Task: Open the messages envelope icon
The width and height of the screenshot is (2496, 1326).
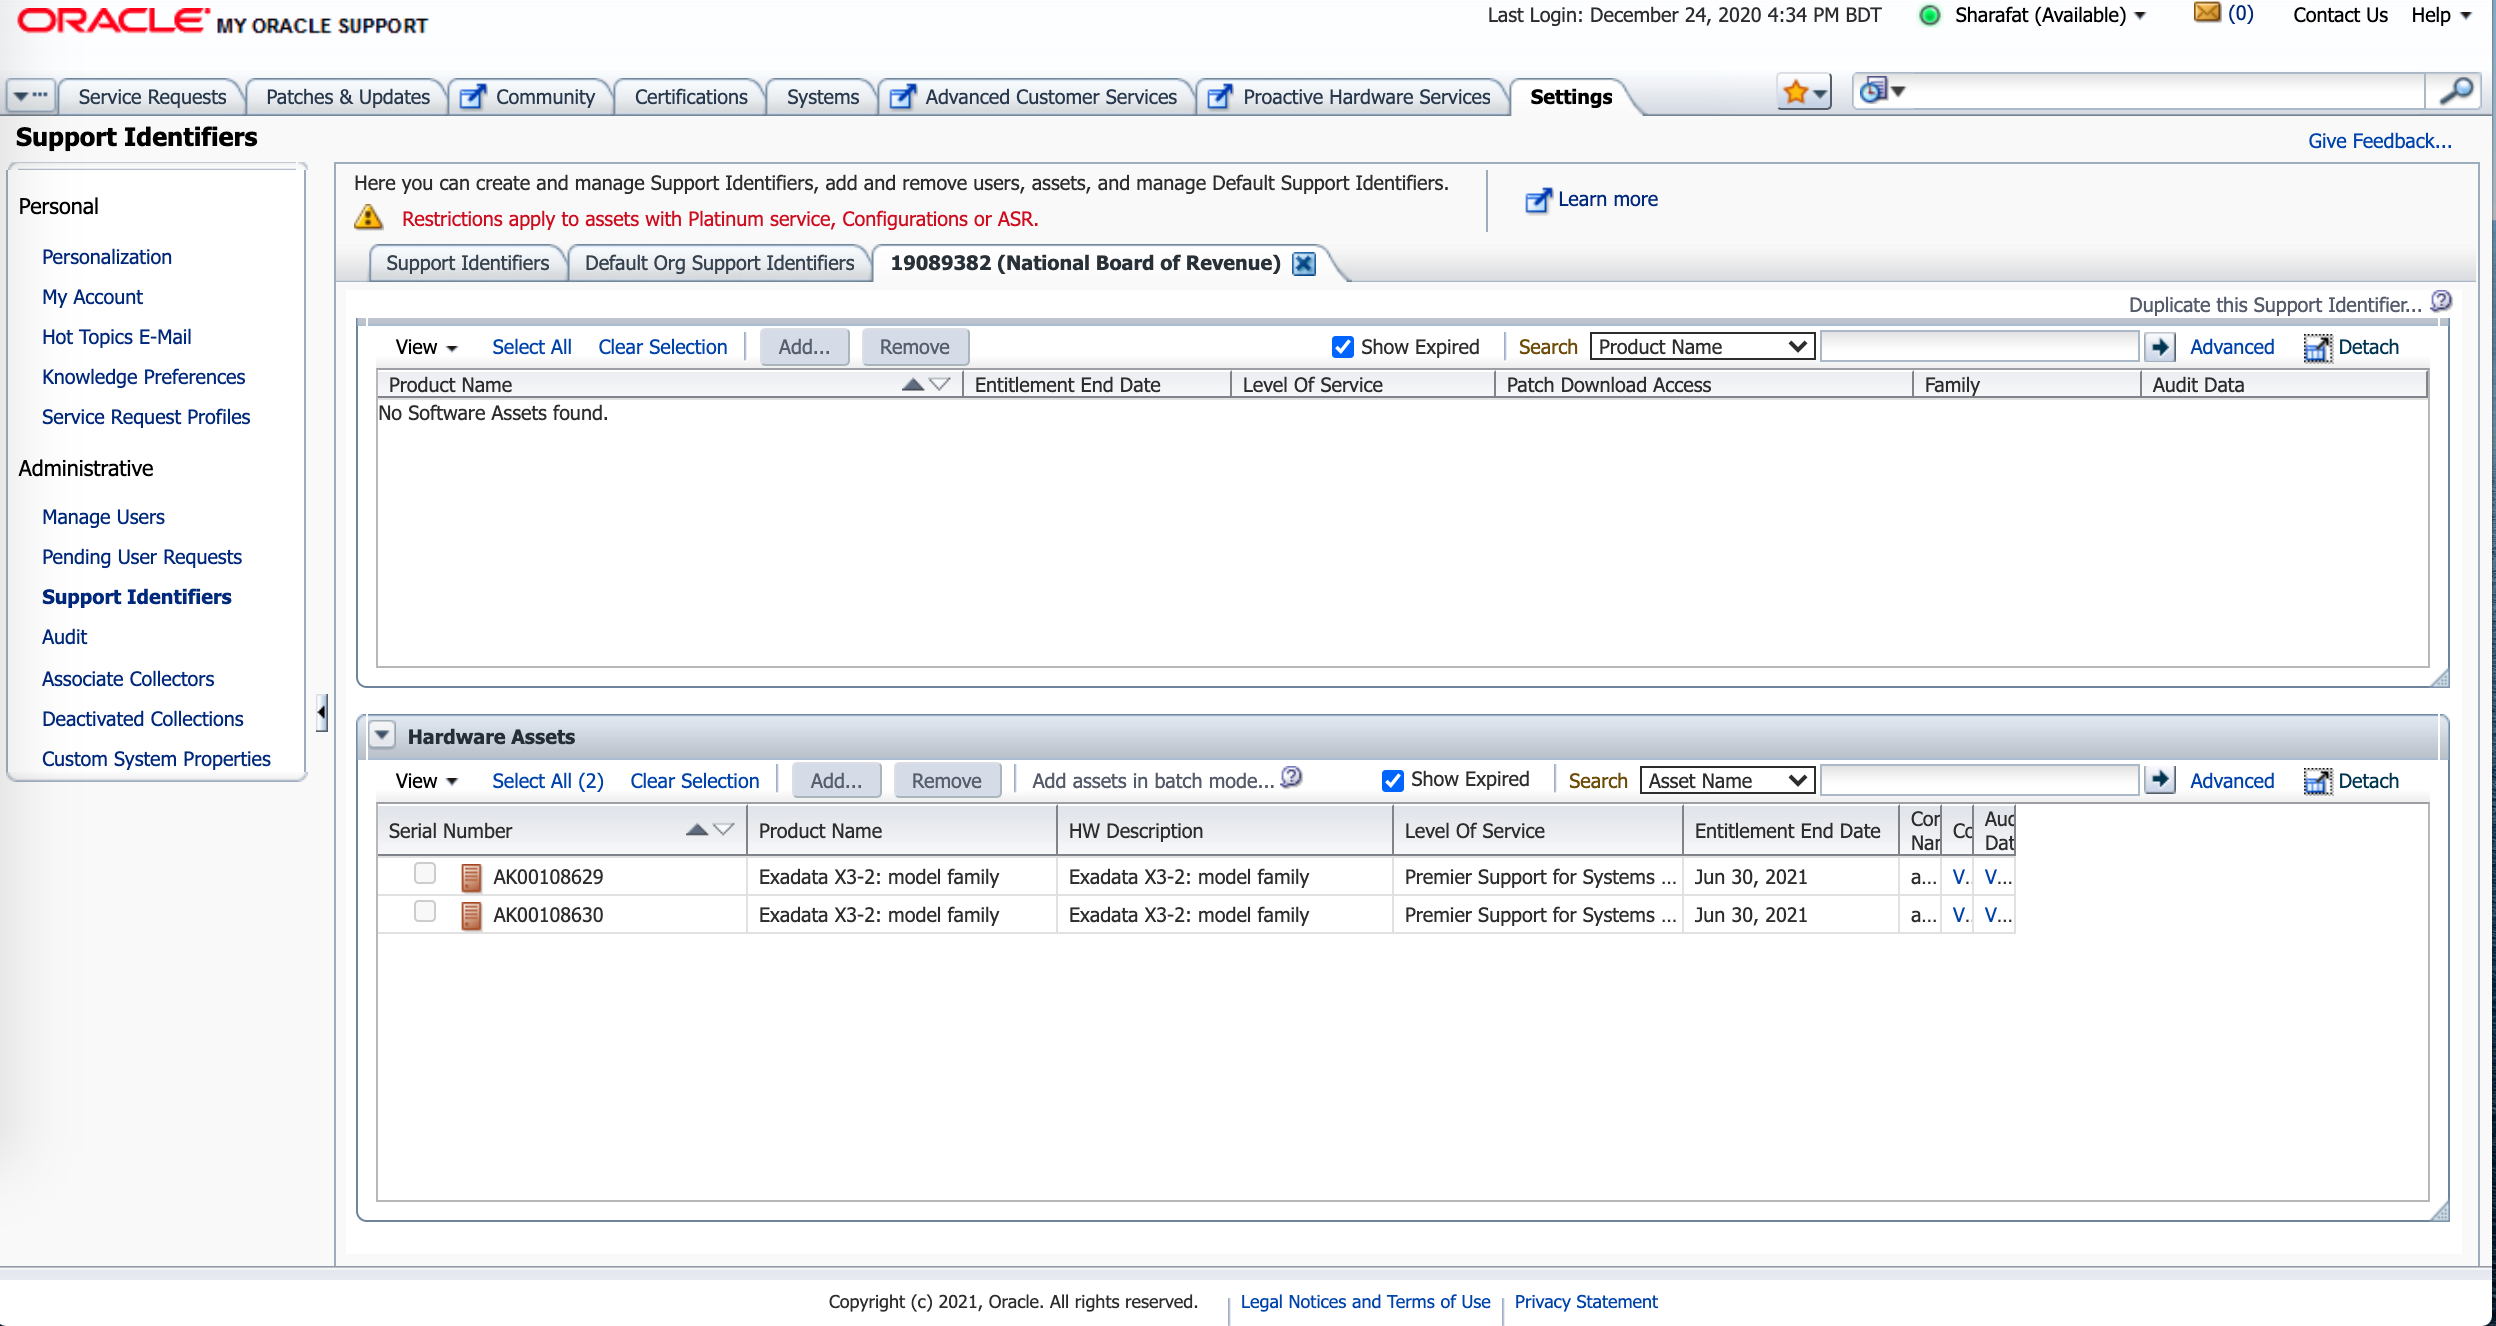Action: point(2207,13)
